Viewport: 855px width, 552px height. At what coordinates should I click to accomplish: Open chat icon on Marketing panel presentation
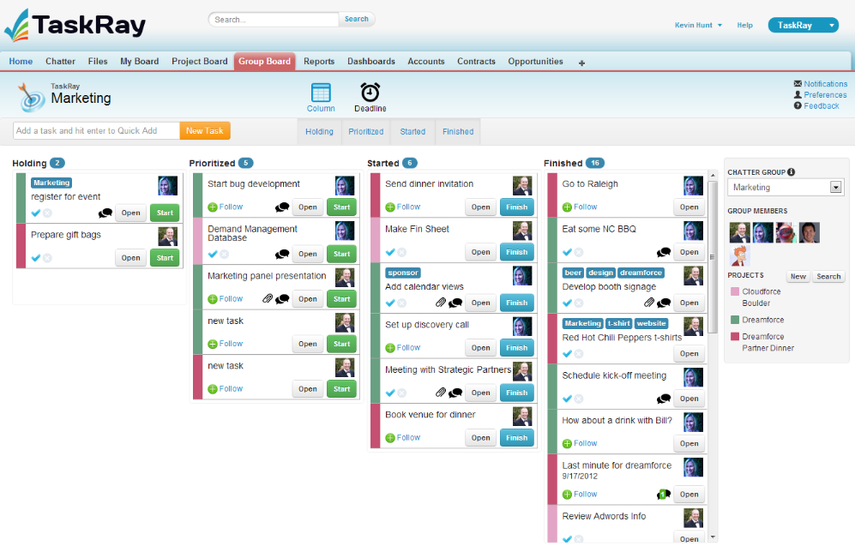(x=282, y=299)
